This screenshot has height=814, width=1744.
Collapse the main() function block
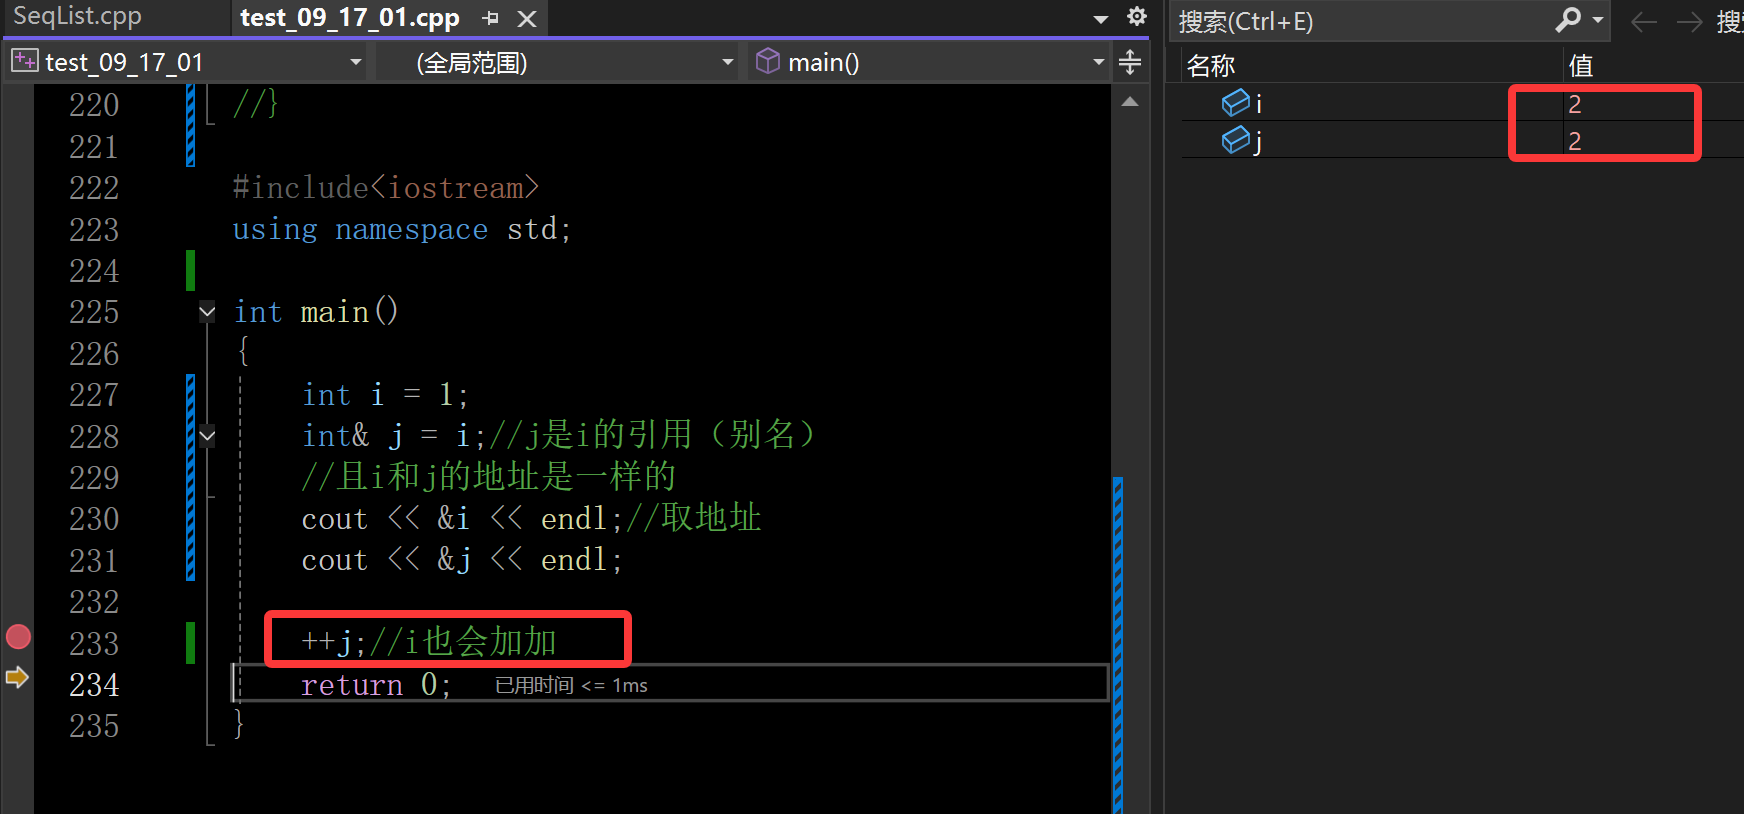coord(207,312)
